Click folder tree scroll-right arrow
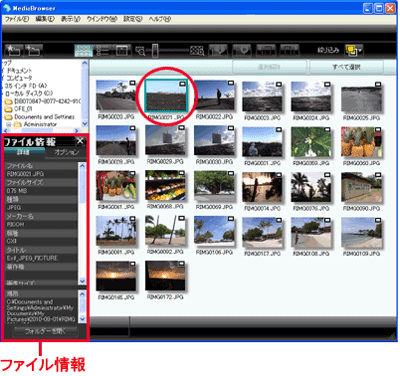 click(x=77, y=131)
